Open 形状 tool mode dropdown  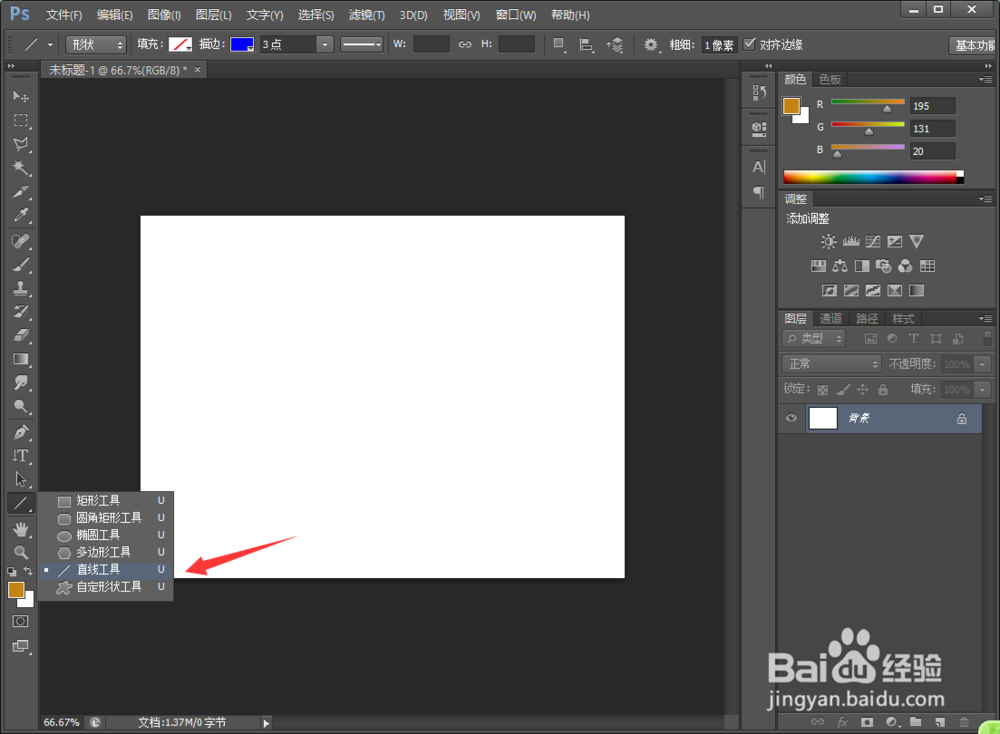pos(96,45)
